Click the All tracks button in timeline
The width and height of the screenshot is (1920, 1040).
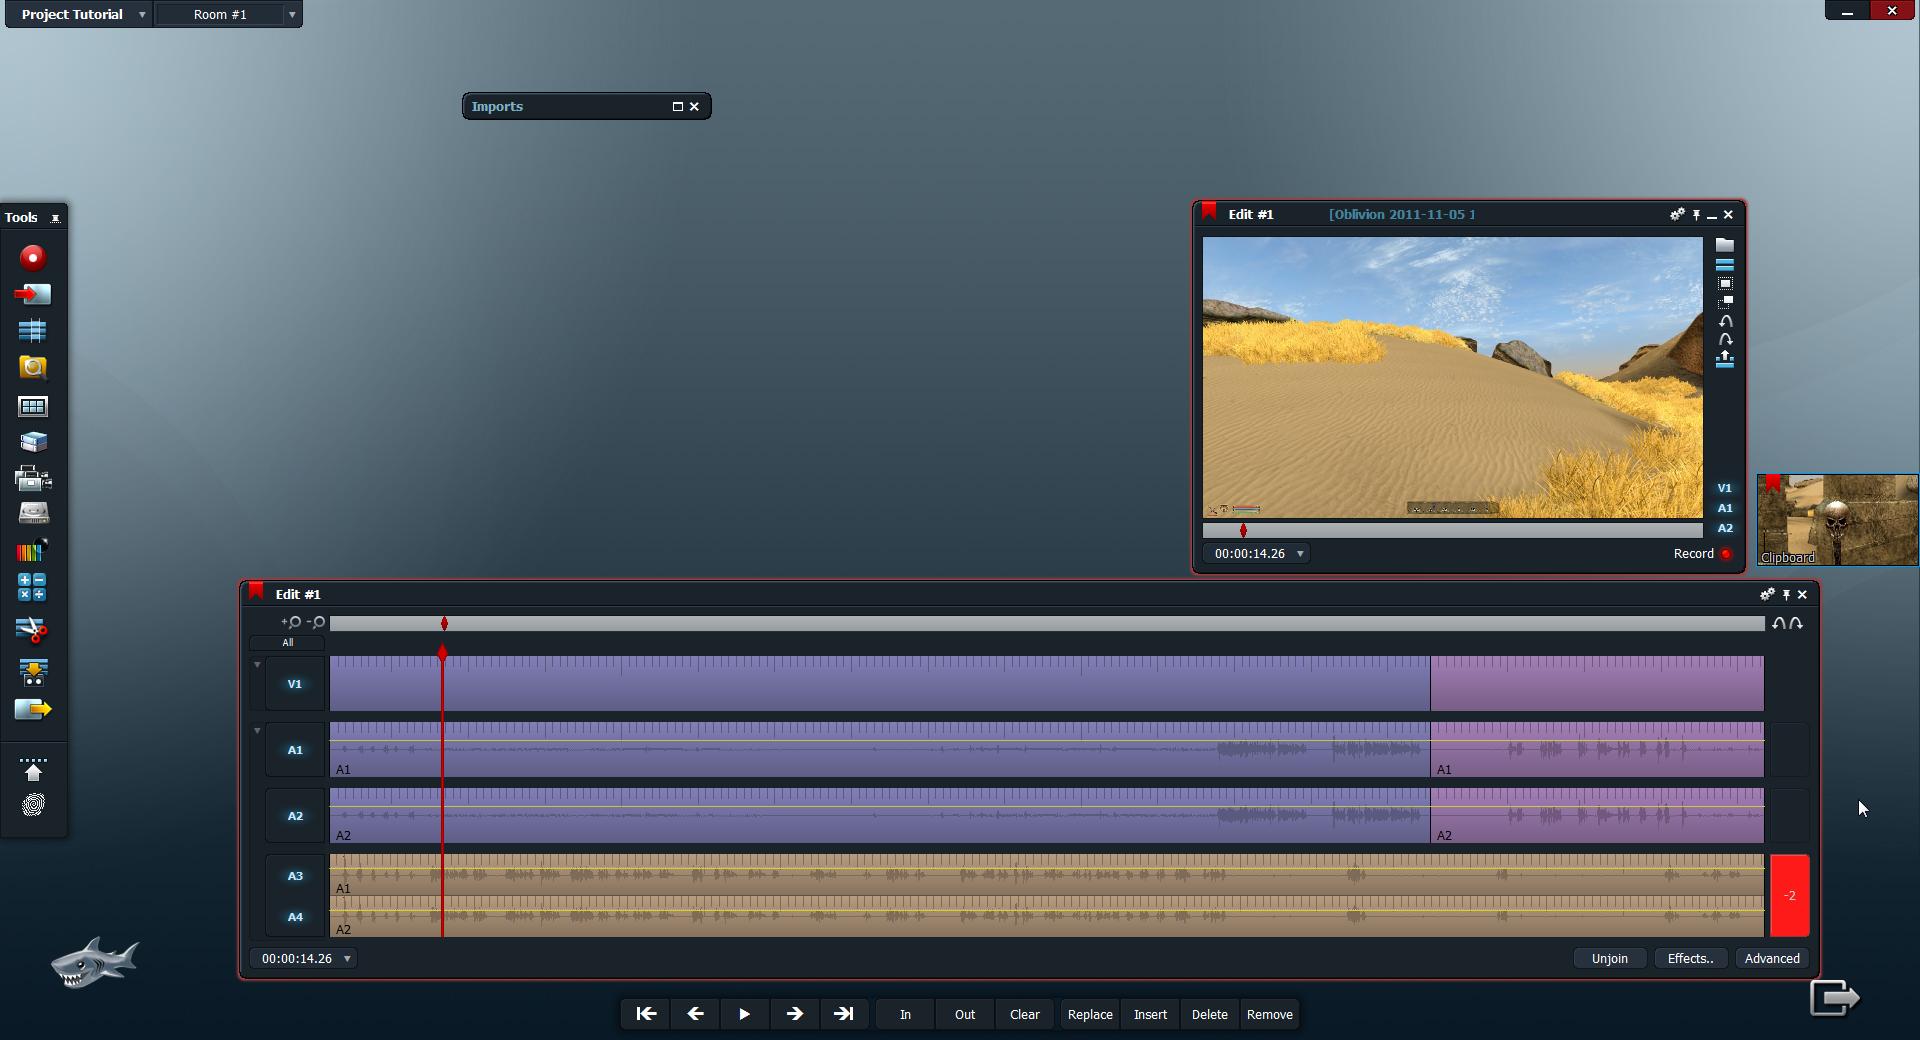pyautogui.click(x=287, y=643)
